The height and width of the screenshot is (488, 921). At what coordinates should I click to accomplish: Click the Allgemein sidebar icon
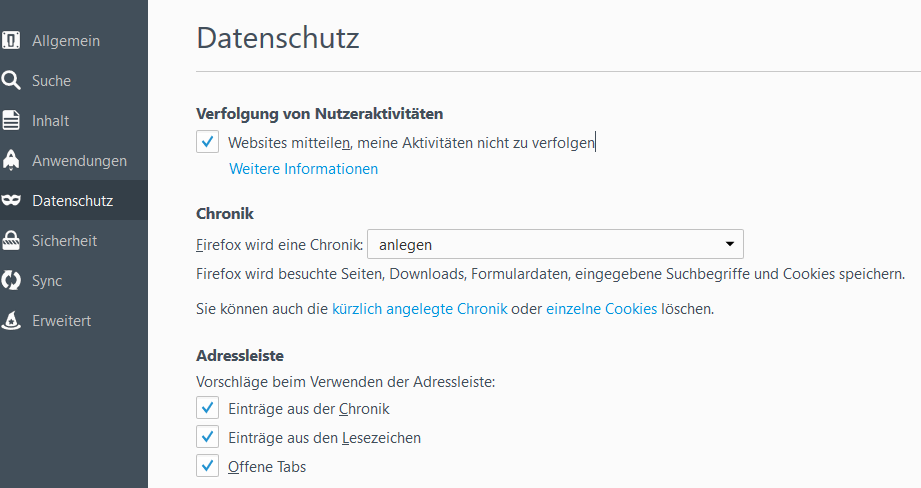coord(11,41)
